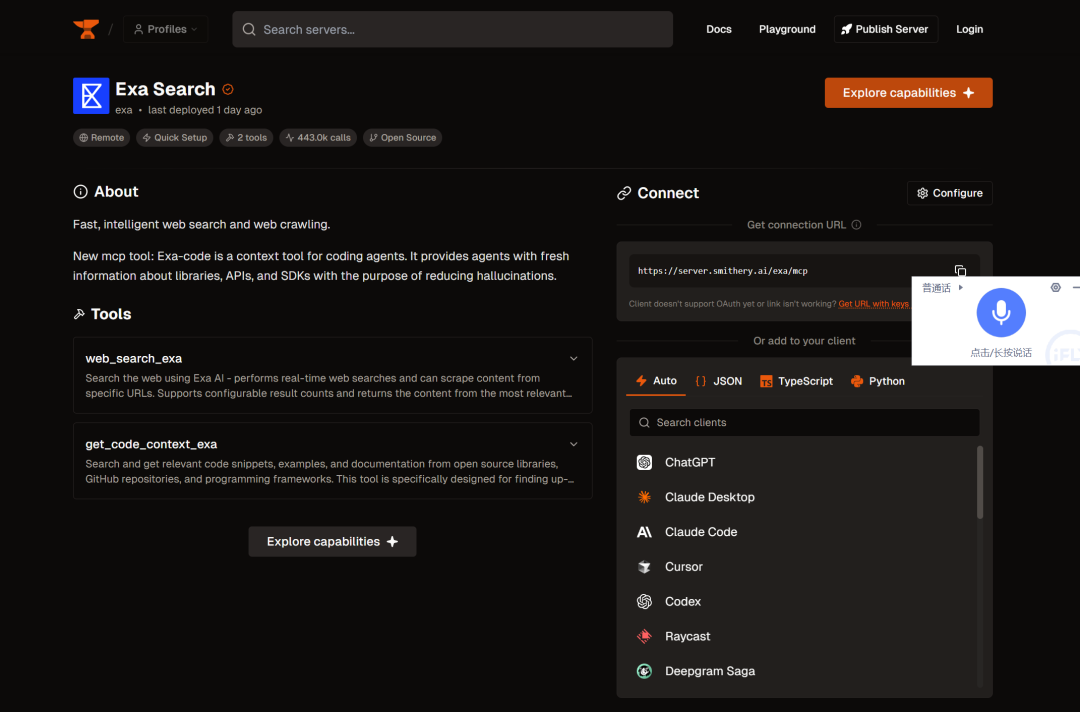Click the 443.0k calls tag
The image size is (1080, 712).
(x=318, y=138)
